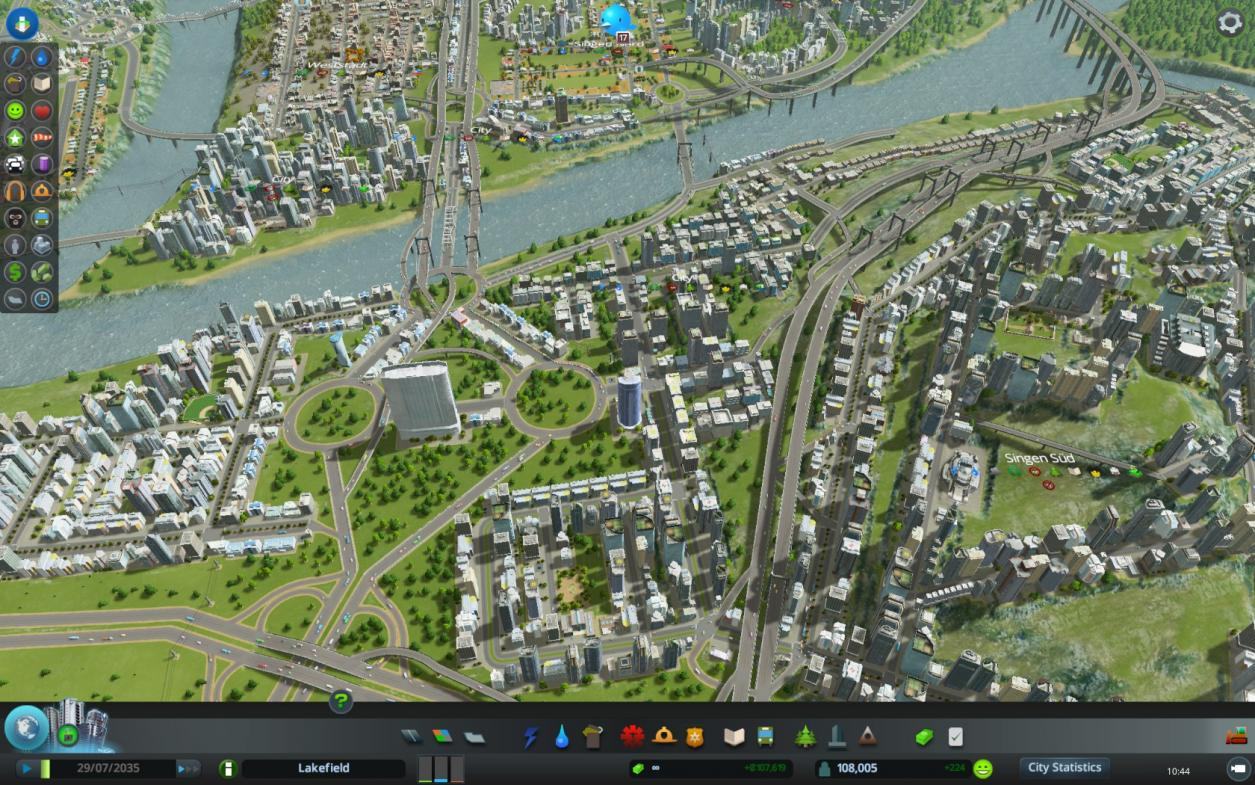The height and width of the screenshot is (785, 1255).
Task: Click the population count 108,005
Action: point(857,769)
